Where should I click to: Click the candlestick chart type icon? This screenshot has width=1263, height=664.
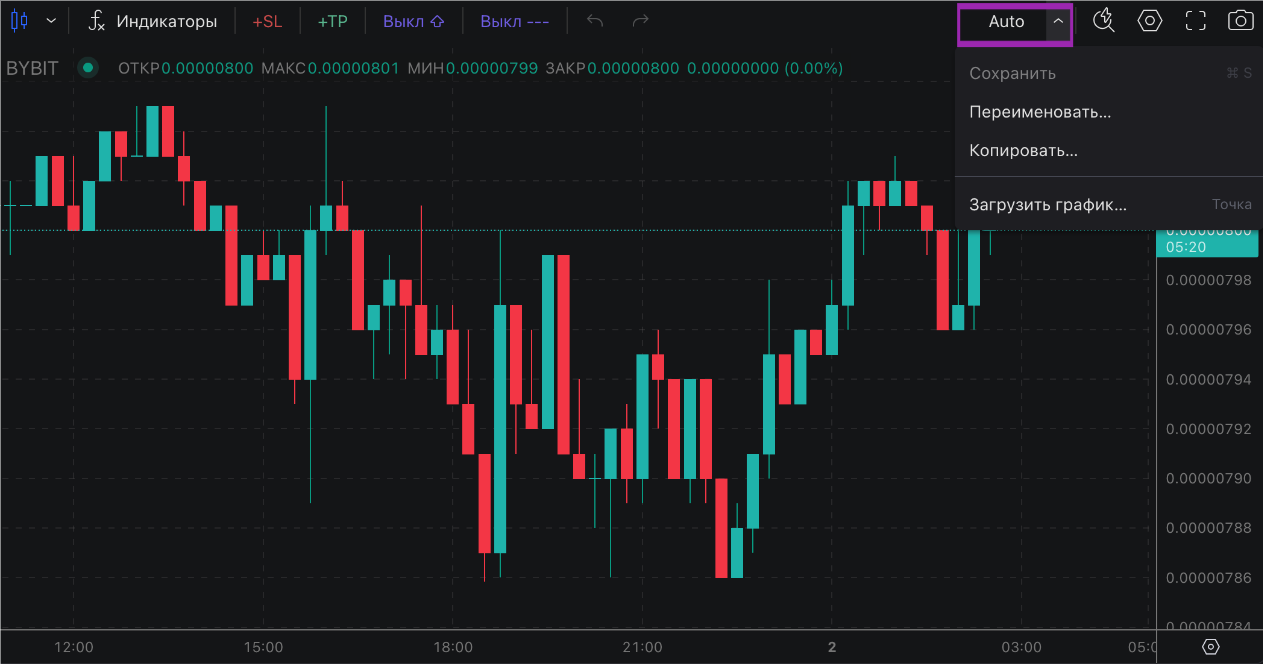(19, 21)
